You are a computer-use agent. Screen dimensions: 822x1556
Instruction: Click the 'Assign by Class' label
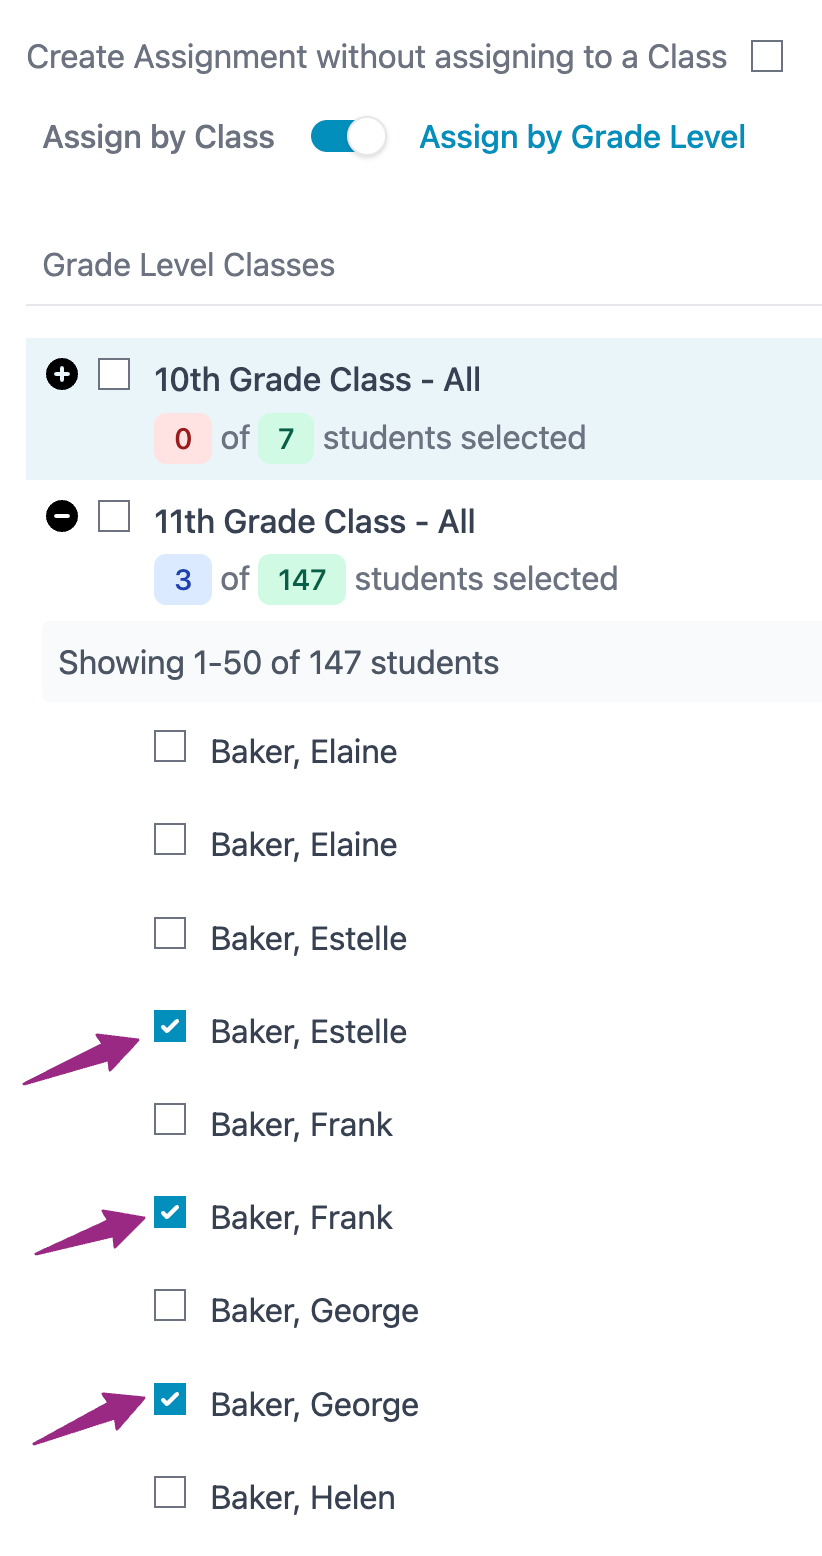tap(159, 137)
